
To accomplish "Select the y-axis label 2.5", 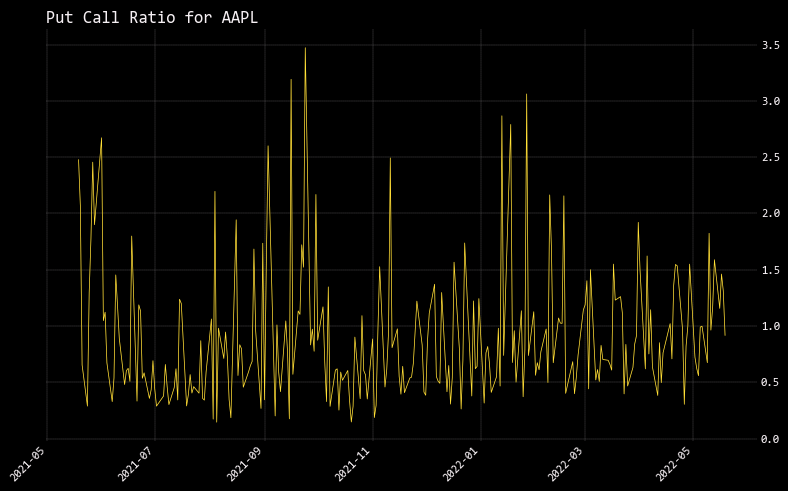I will (x=770, y=158).
